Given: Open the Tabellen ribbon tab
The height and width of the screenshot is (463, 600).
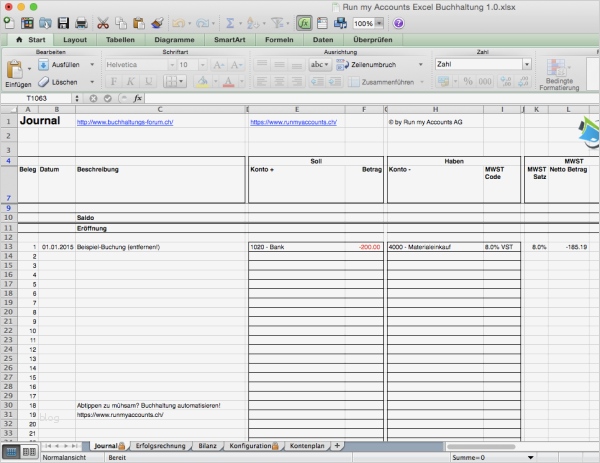Looking at the screenshot, I should (120, 40).
